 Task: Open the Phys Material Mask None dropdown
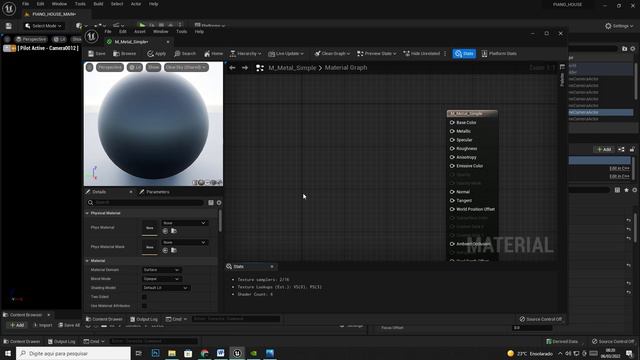(184, 242)
